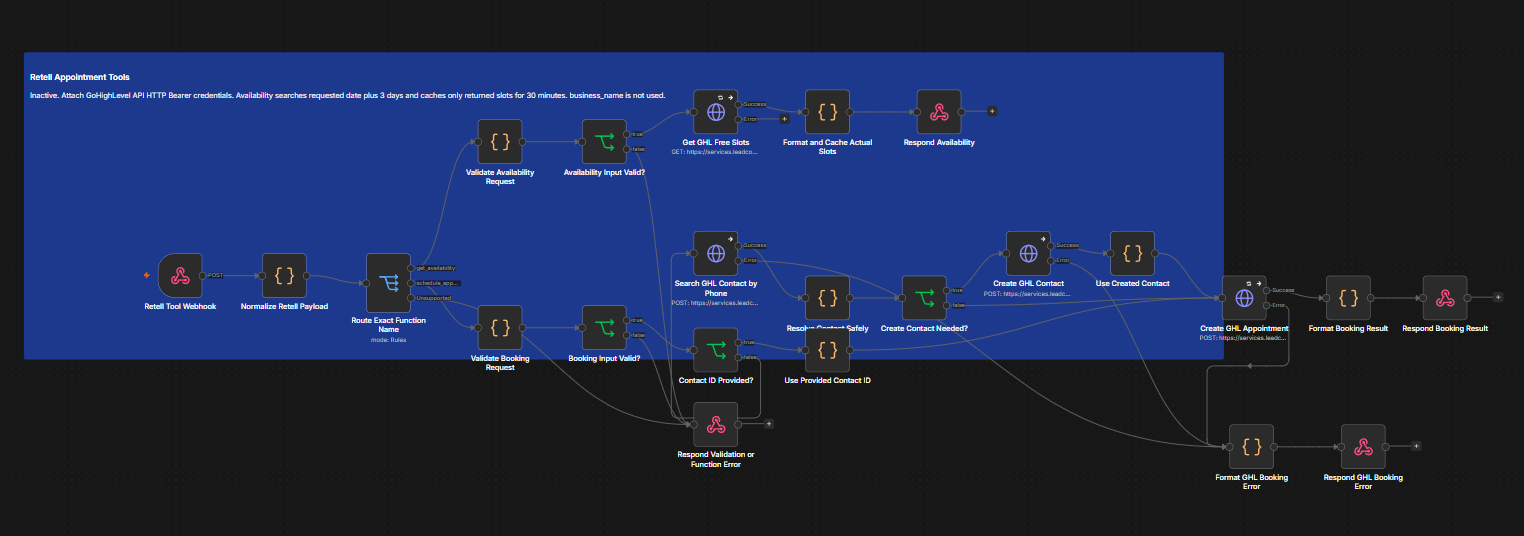This screenshot has height=536, width=1524.
Task: Open the Respond Availability node
Action: pyautogui.click(x=939, y=112)
